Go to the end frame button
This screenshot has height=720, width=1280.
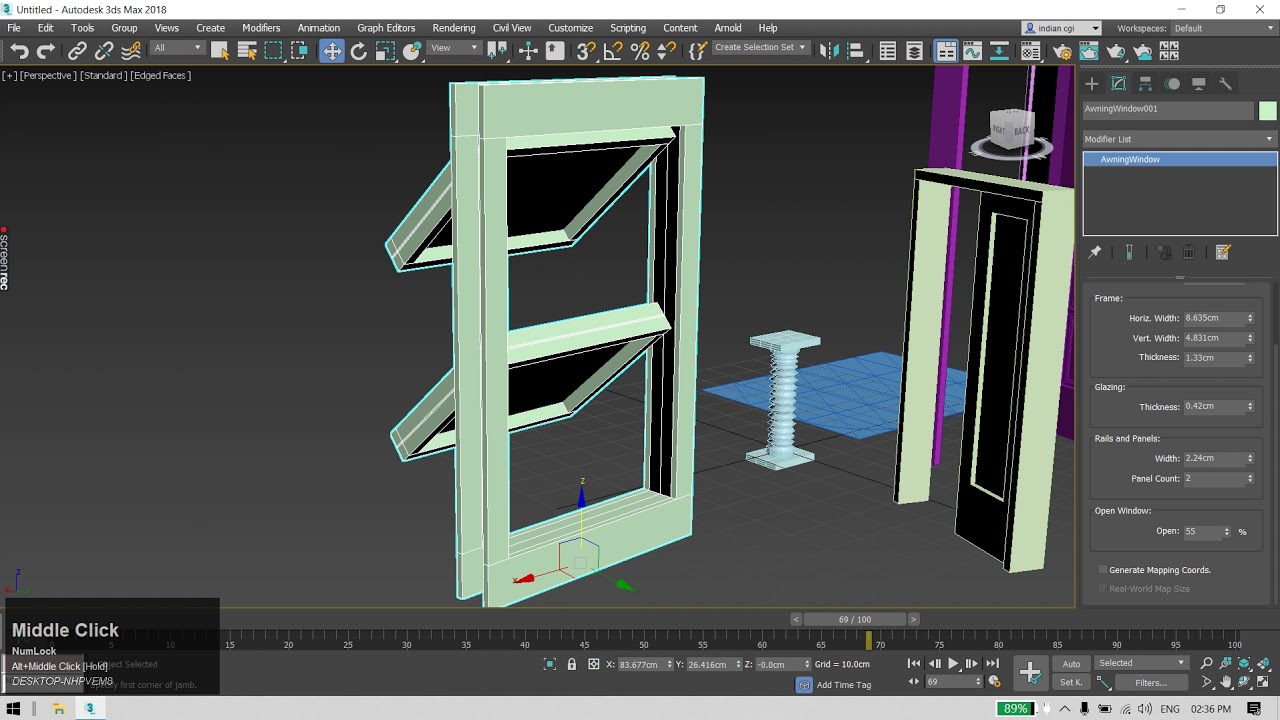(992, 664)
